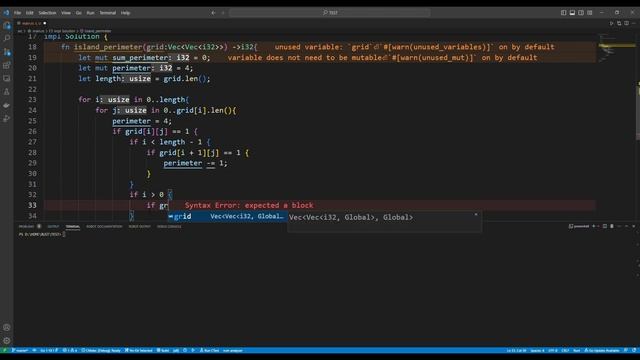This screenshot has width=640, height=360.
Task: Open the Search view in activity bar
Action: pos(7,38)
